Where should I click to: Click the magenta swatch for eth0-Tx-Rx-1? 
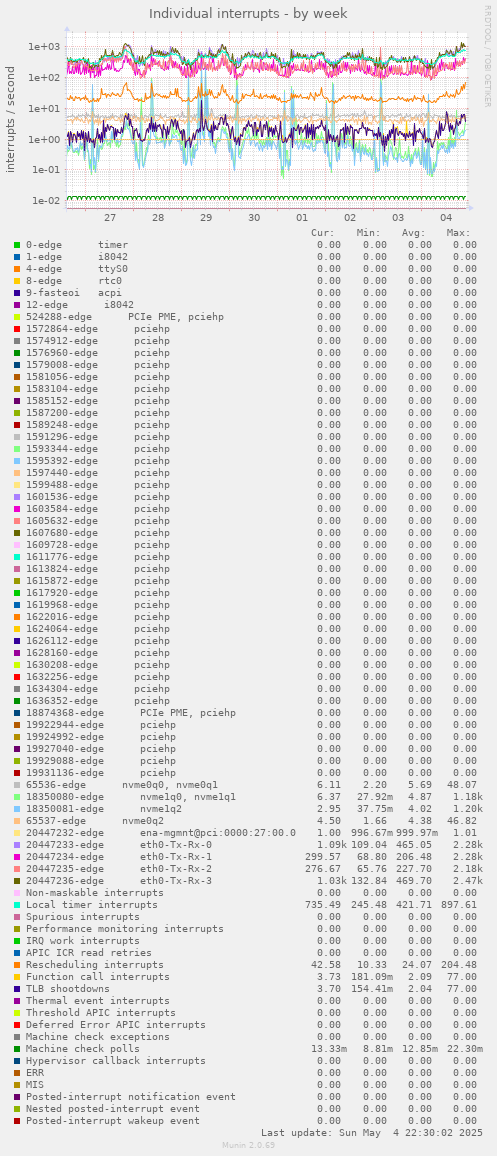[17, 857]
